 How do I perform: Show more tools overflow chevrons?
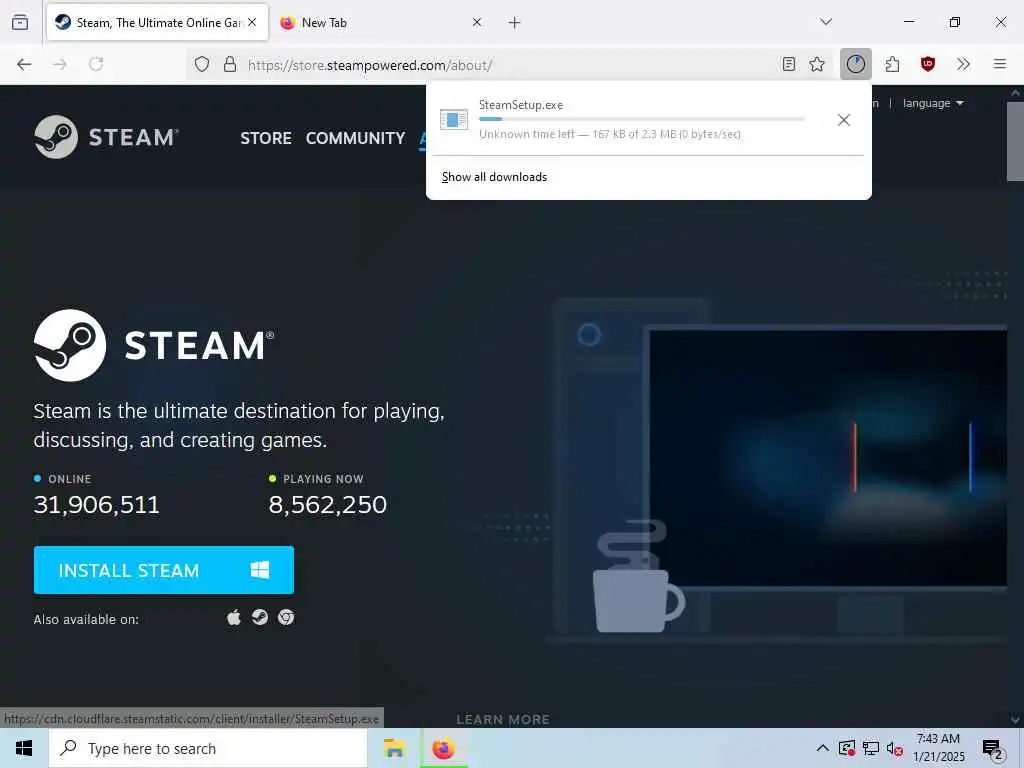[x=963, y=64]
